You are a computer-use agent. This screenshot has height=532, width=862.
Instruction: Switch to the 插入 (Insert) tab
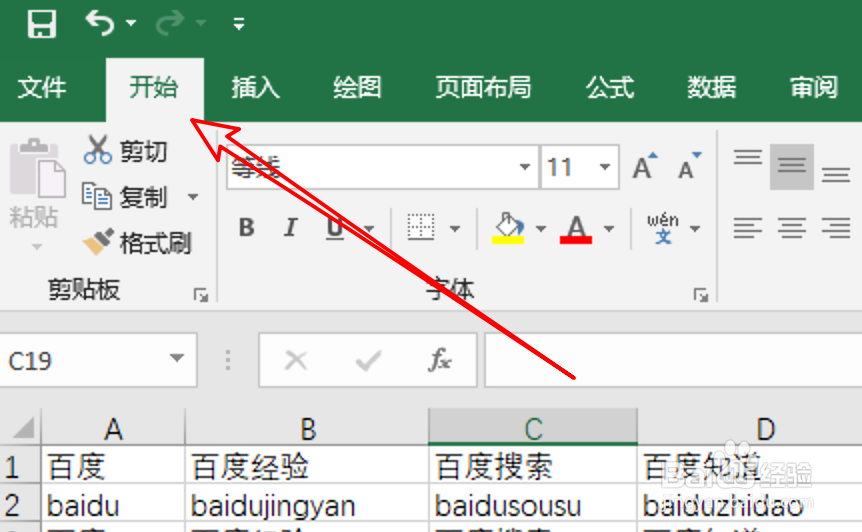[256, 87]
